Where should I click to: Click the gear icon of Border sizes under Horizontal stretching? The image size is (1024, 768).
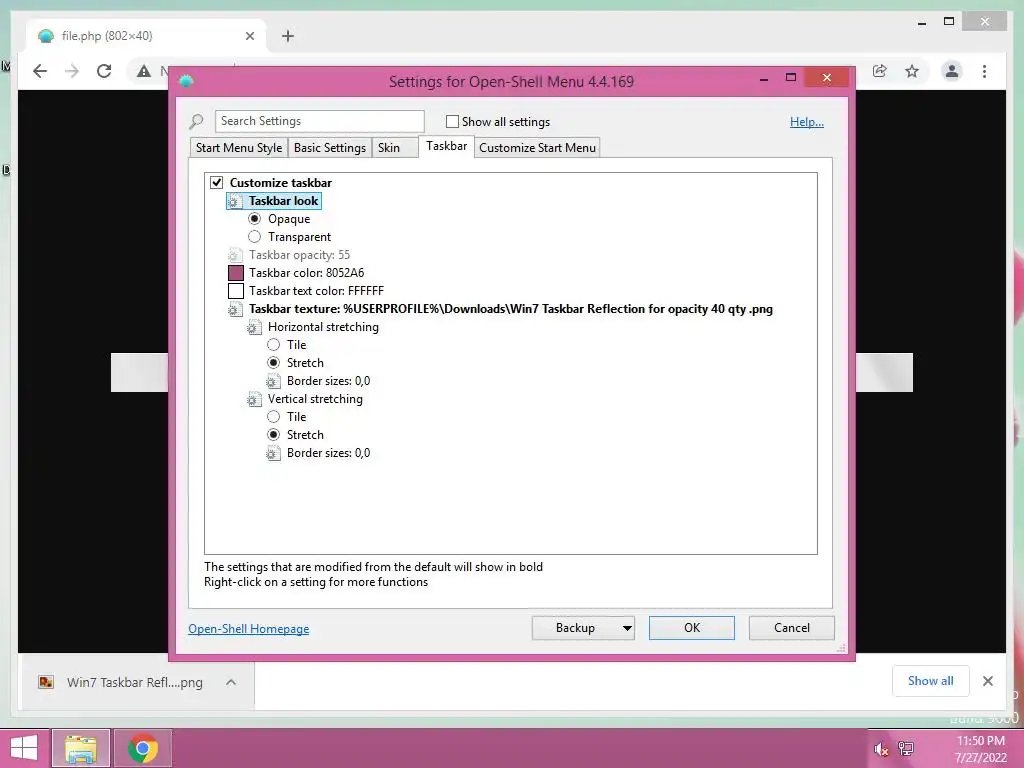[x=273, y=381]
